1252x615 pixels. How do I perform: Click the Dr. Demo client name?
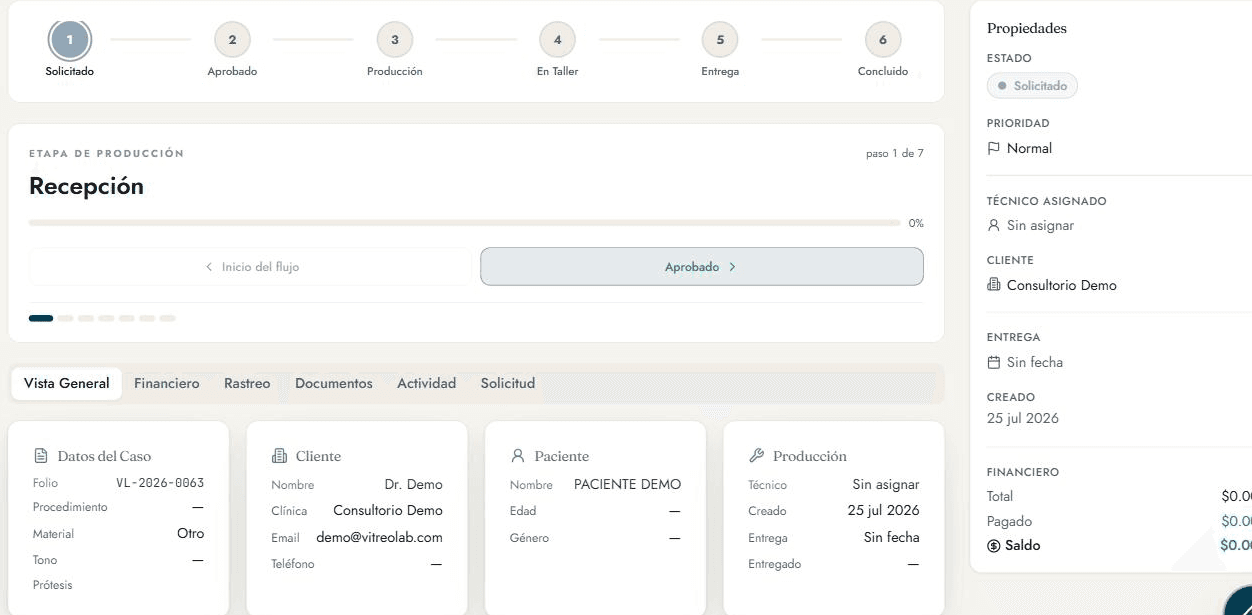(x=414, y=484)
